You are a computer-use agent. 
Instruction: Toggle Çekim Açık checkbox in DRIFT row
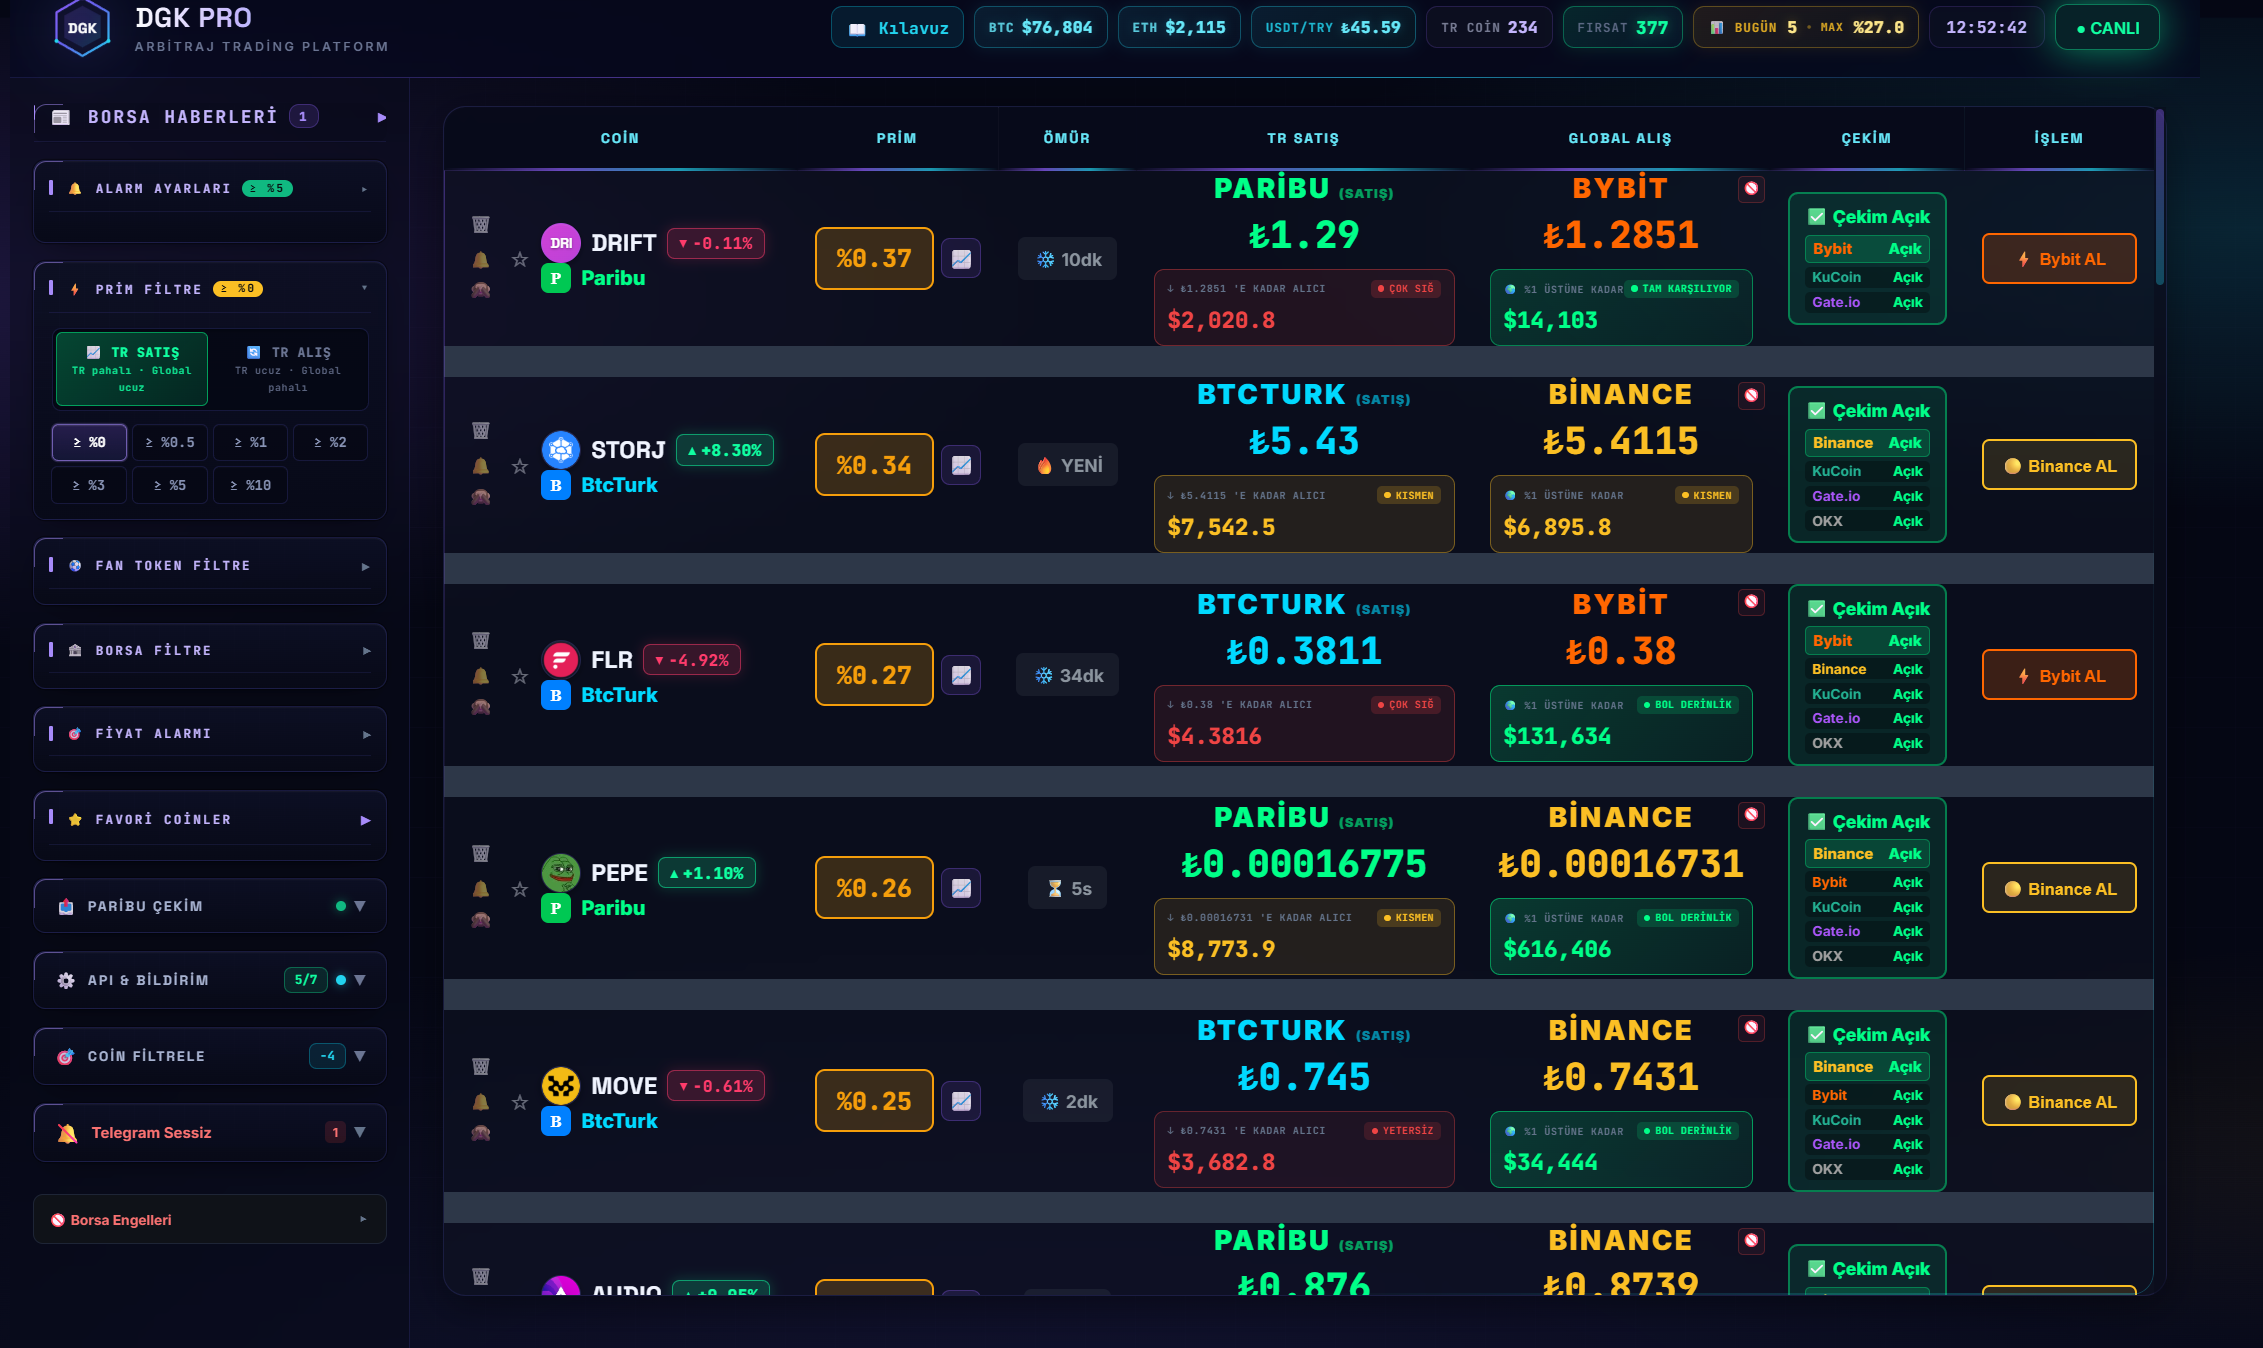[1817, 217]
